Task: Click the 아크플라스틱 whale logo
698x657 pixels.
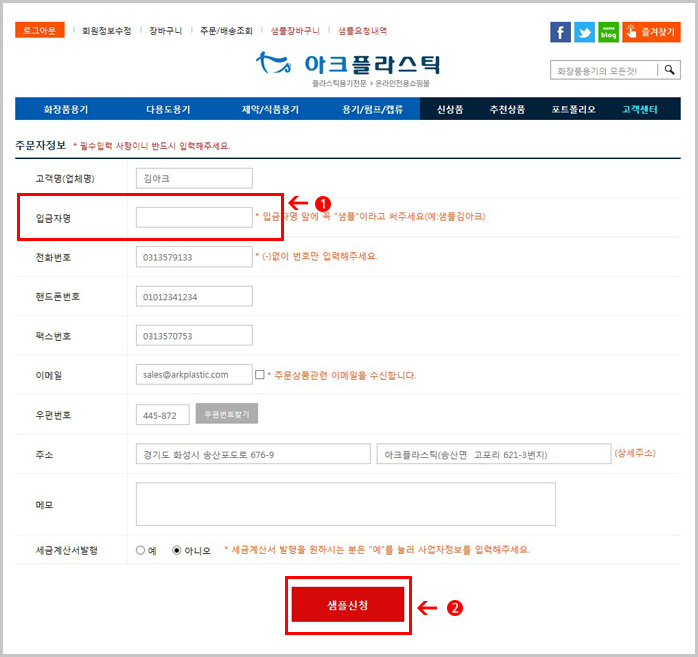Action: click(347, 65)
